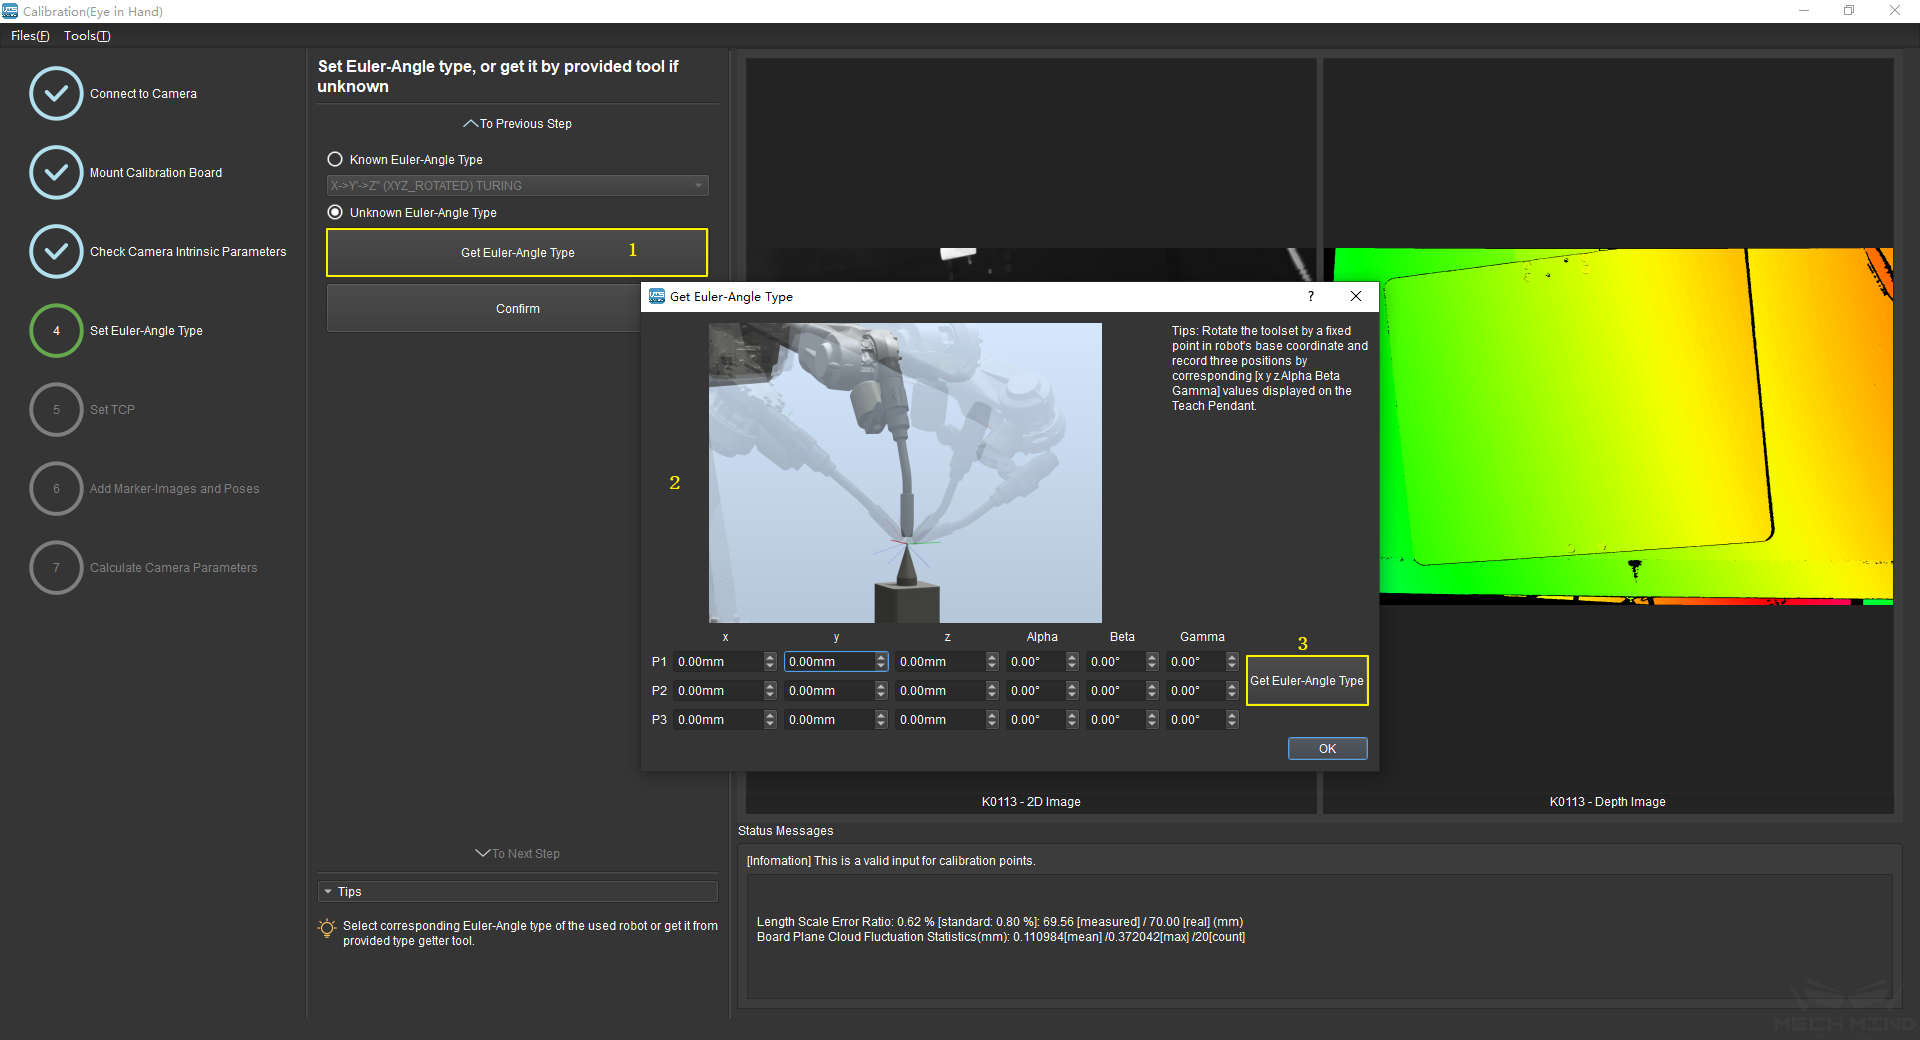Select Known Euler-Angle Type radio button
Image resolution: width=1920 pixels, height=1040 pixels.
point(335,160)
